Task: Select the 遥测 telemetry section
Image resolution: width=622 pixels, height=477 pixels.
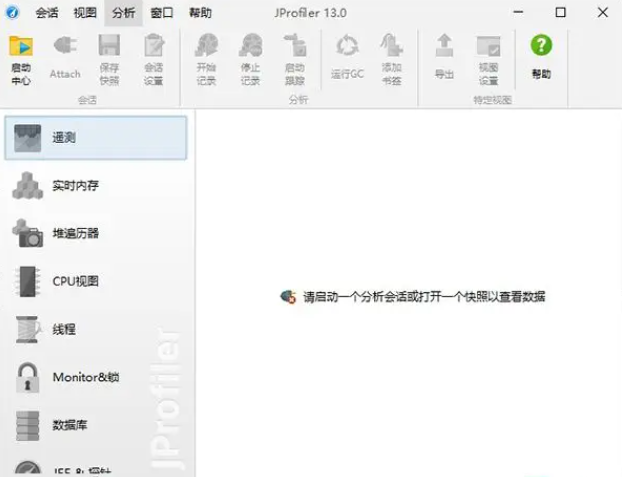Action: click(x=96, y=138)
